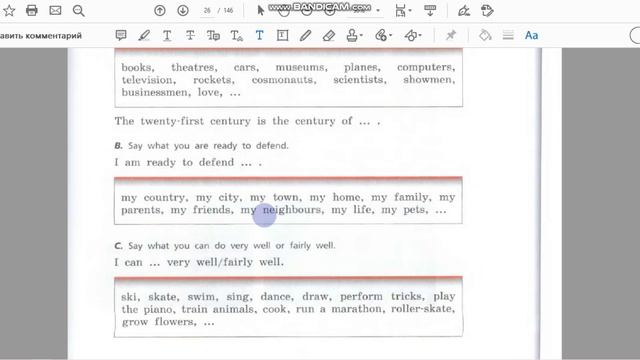Select the insert text at cursor tool
This screenshot has height=360, width=640.
237,36
